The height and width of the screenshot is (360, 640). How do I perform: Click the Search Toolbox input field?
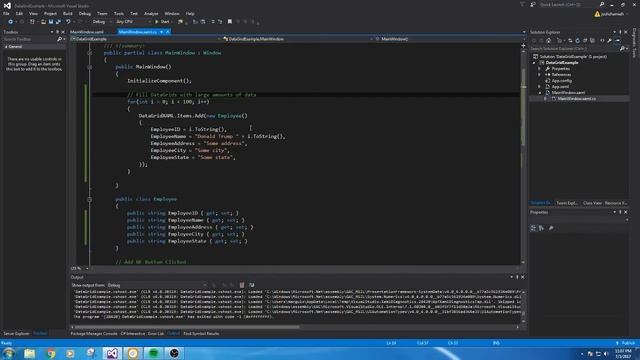point(29,39)
